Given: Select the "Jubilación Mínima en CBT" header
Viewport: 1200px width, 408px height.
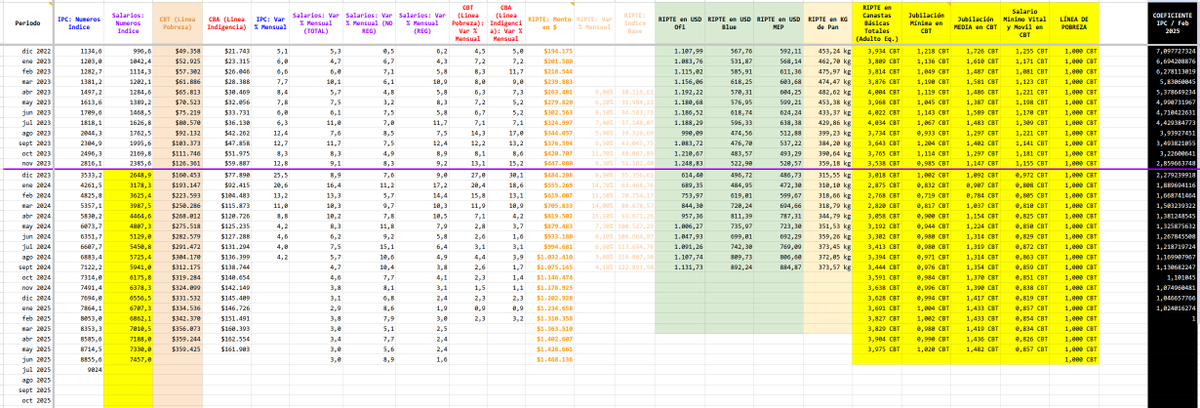Looking at the screenshot, I should [x=927, y=23].
